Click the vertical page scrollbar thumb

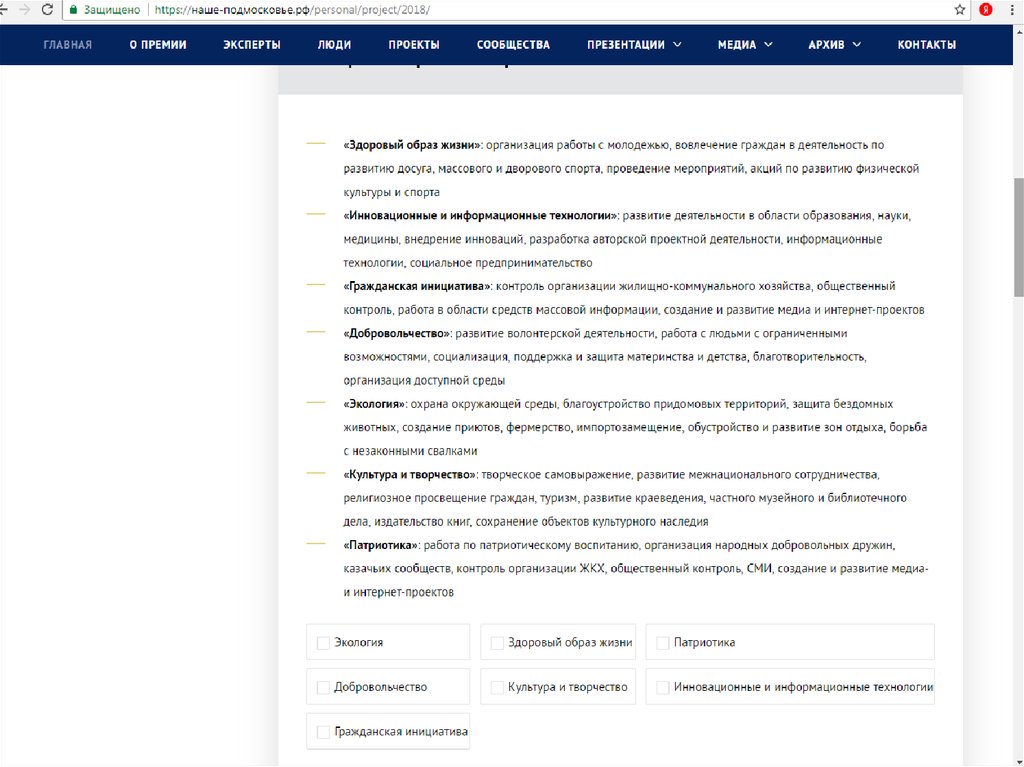pos(1018,237)
